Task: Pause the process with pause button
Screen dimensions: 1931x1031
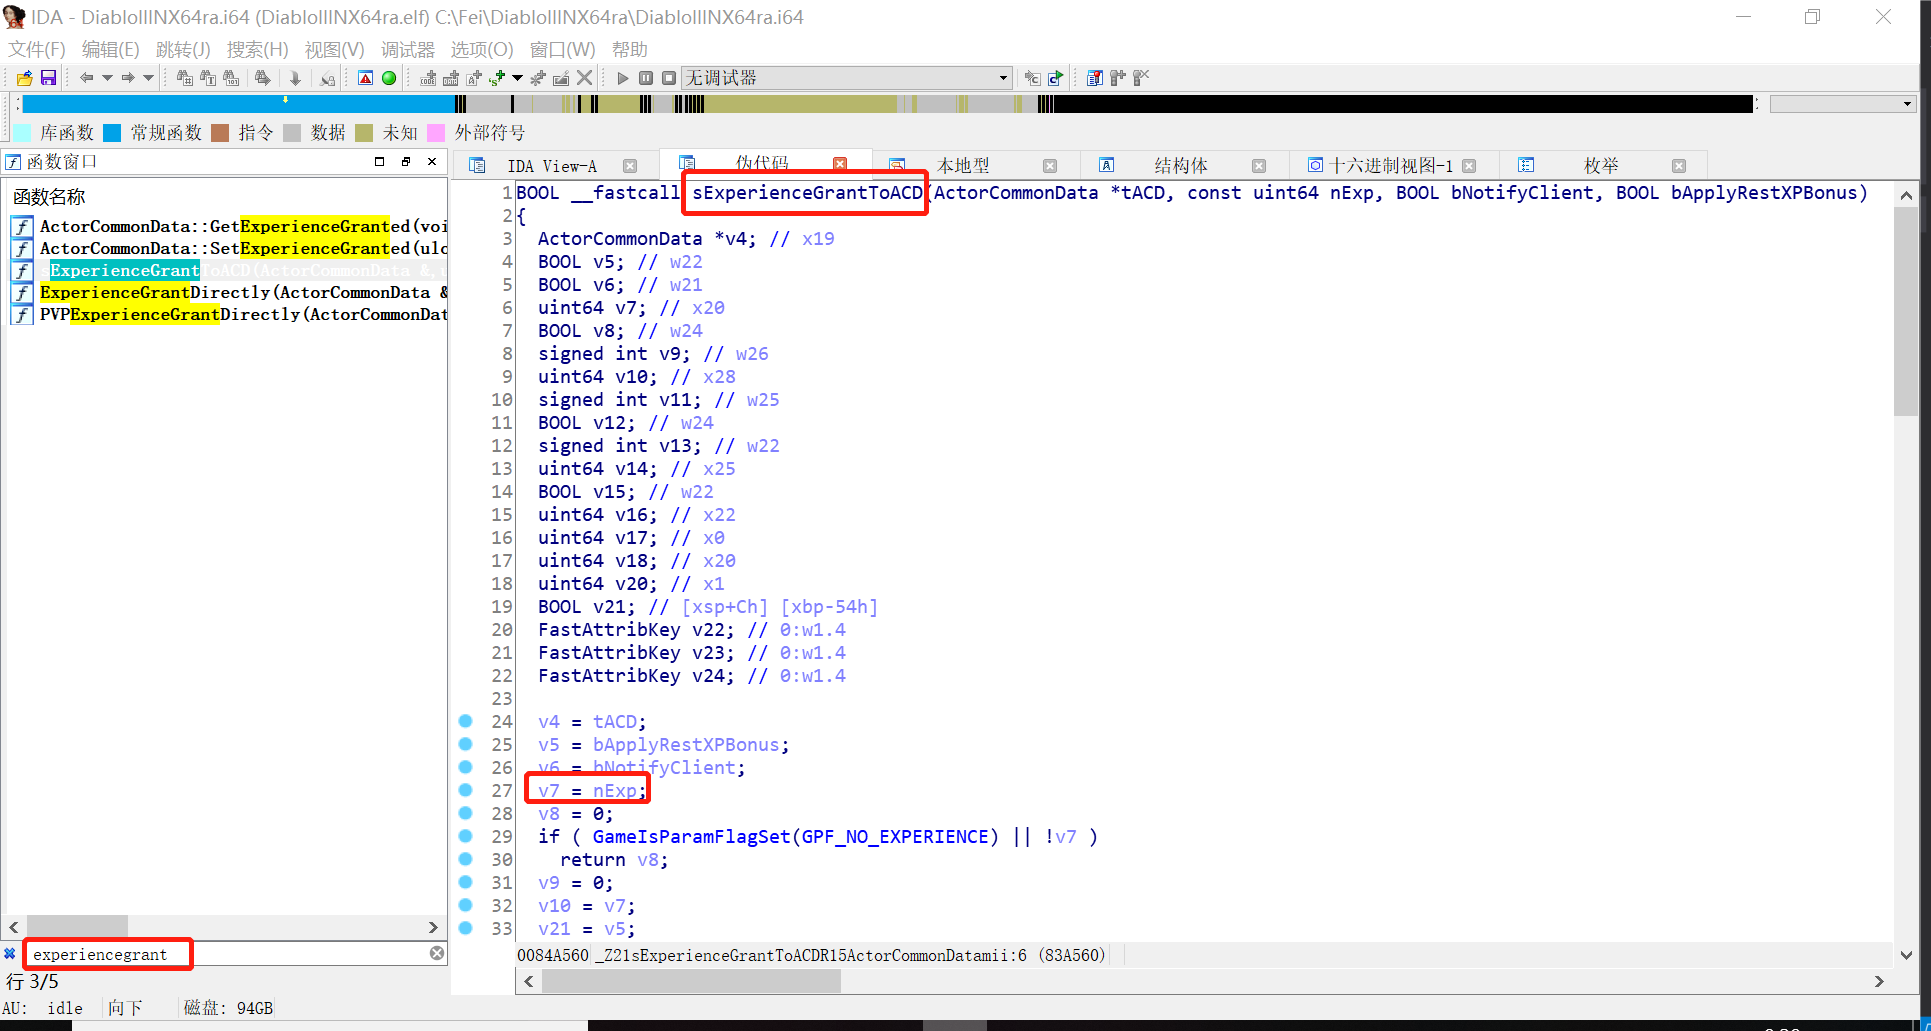Action: [x=646, y=78]
